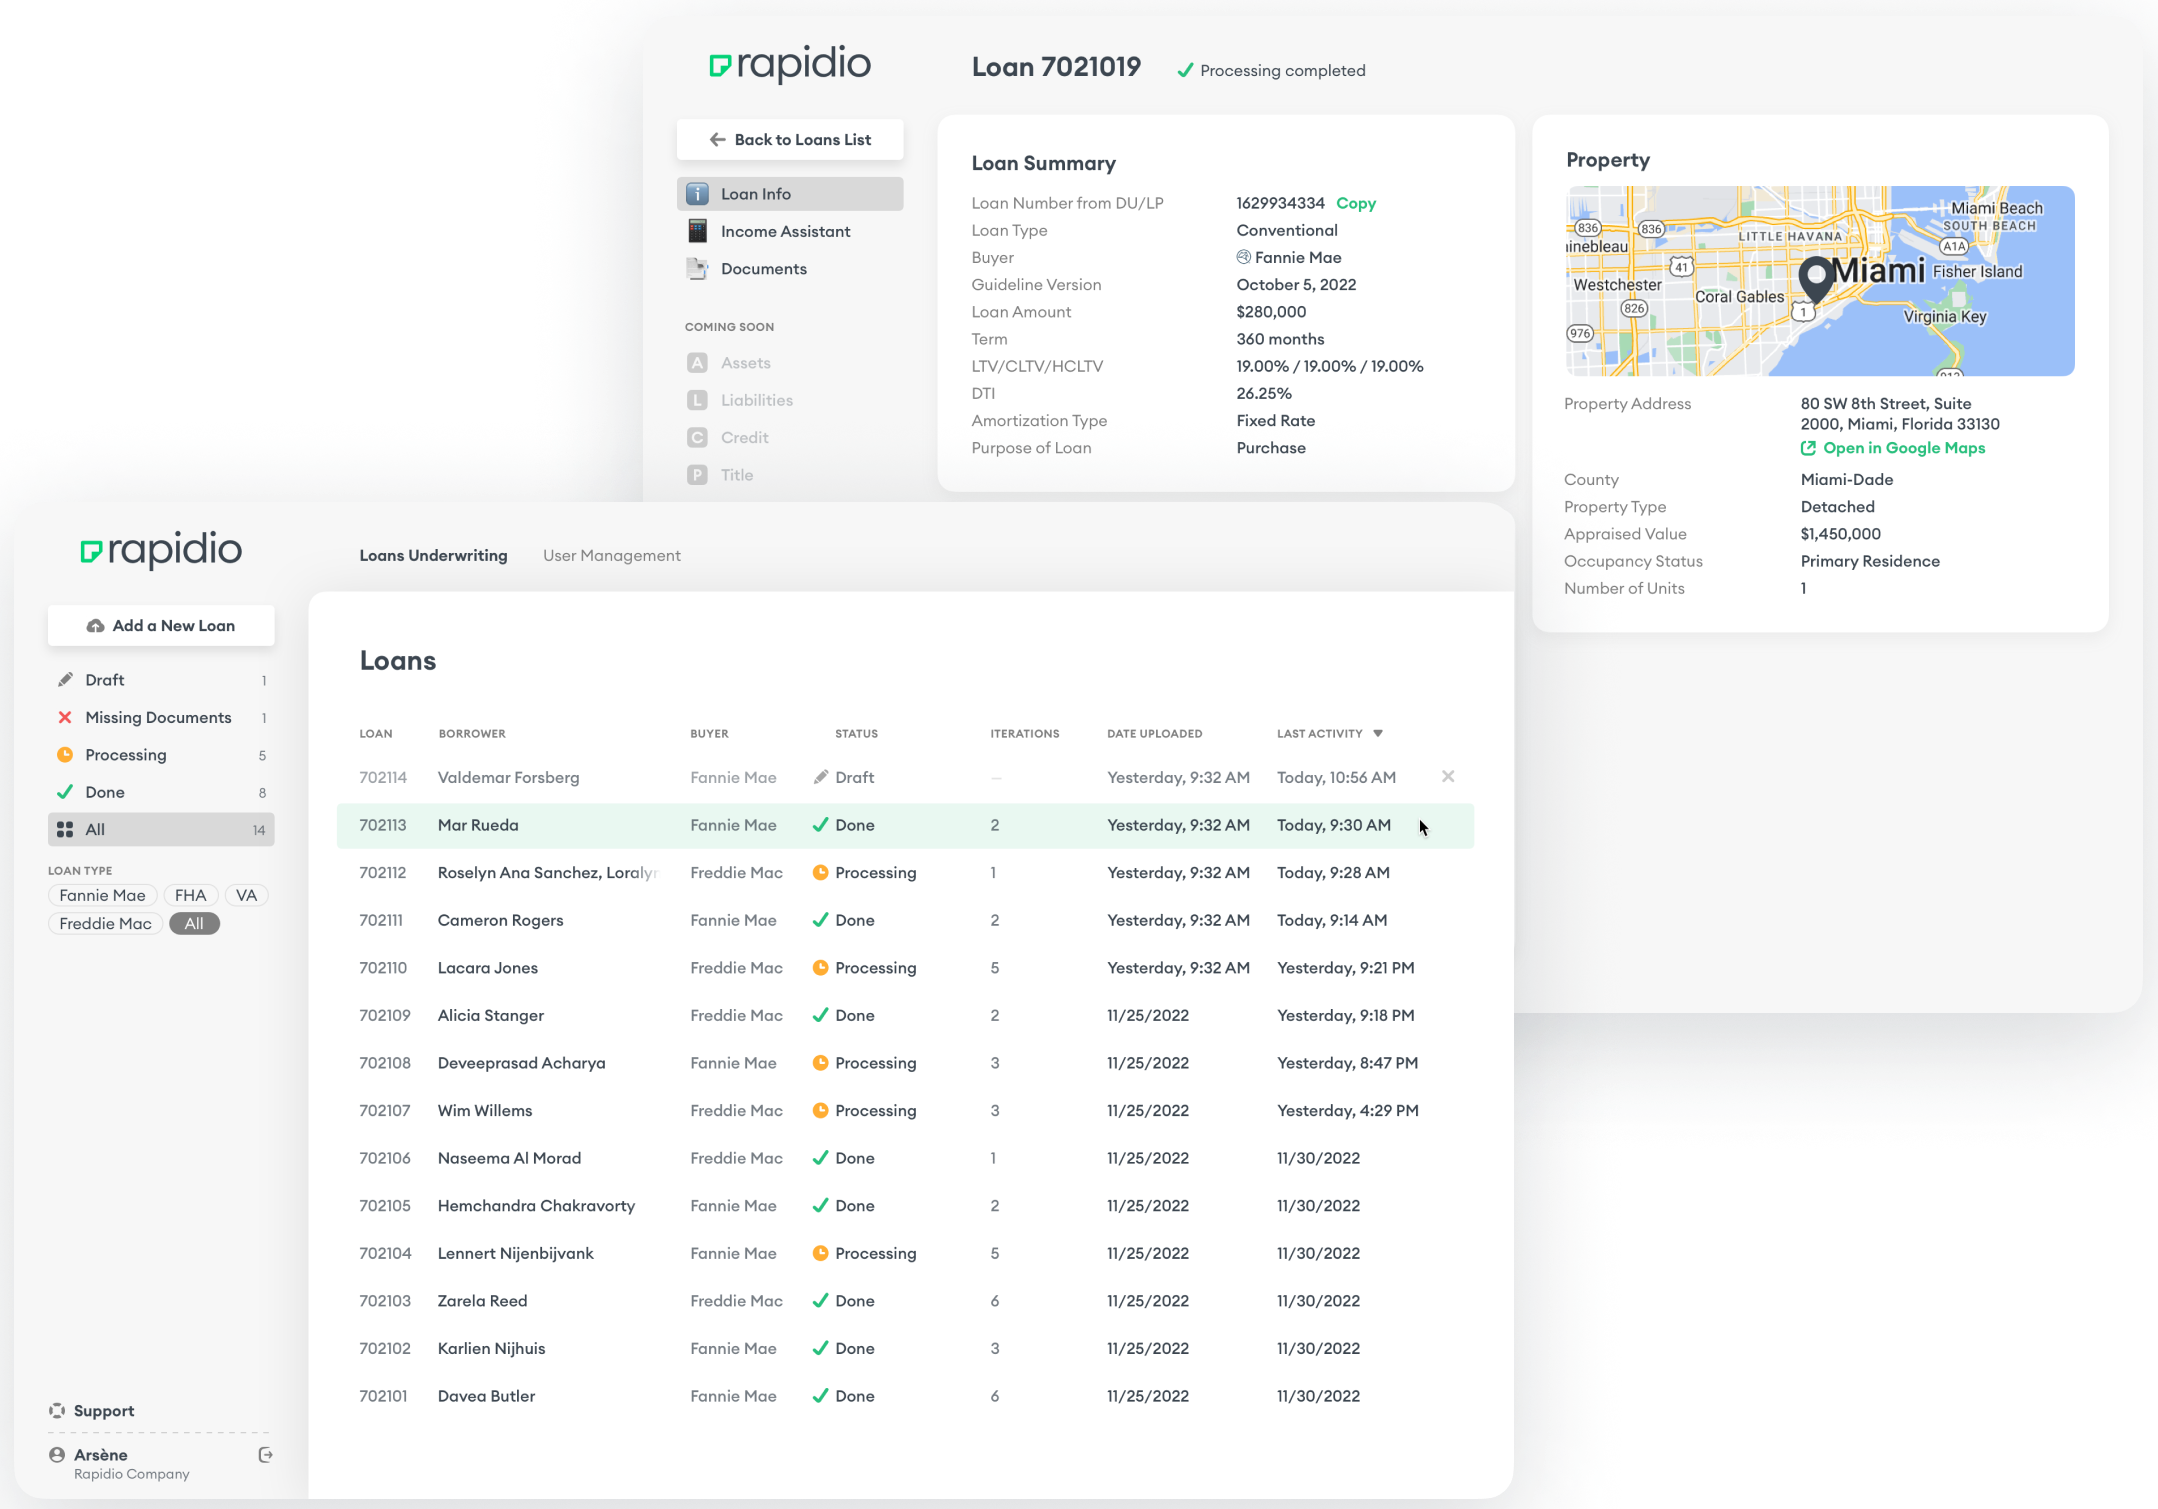2158x1509 pixels.
Task: Click the Missing Documents red X icon
Action: pyautogui.click(x=65, y=718)
